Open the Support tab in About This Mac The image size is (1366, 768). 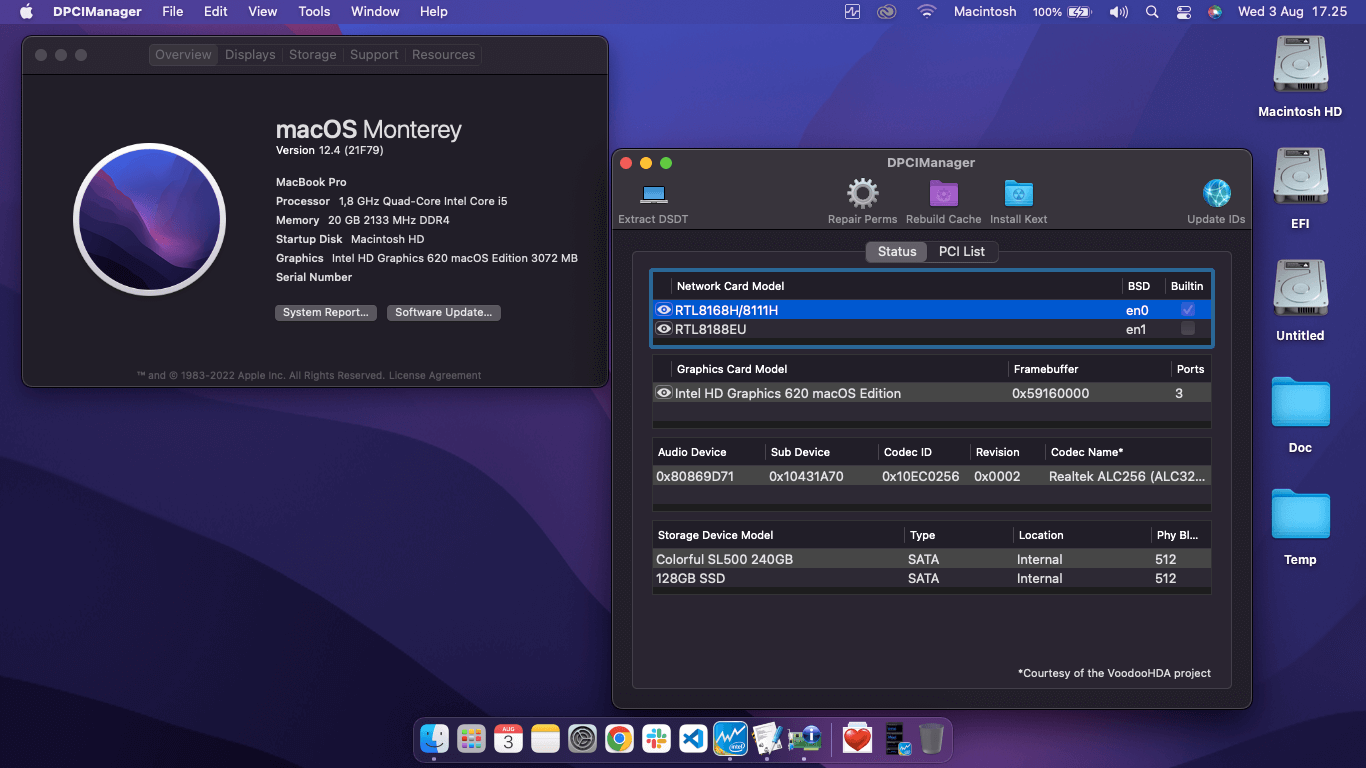(x=374, y=55)
